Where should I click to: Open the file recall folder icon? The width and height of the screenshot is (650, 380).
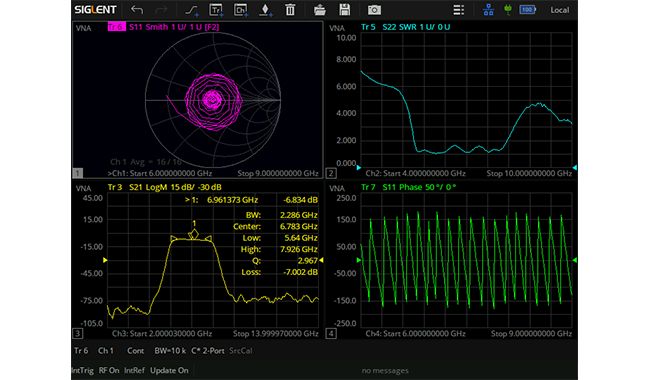point(320,10)
